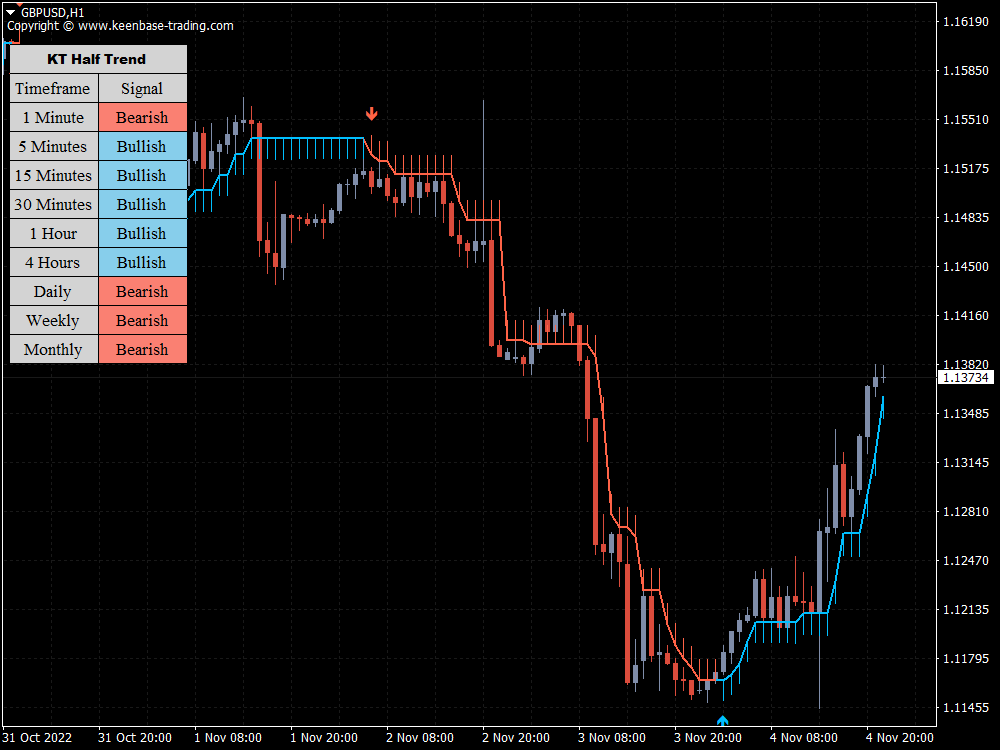Click the red bearish sell arrow signal
Image resolution: width=1000 pixels, height=750 pixels.
tap(371, 114)
